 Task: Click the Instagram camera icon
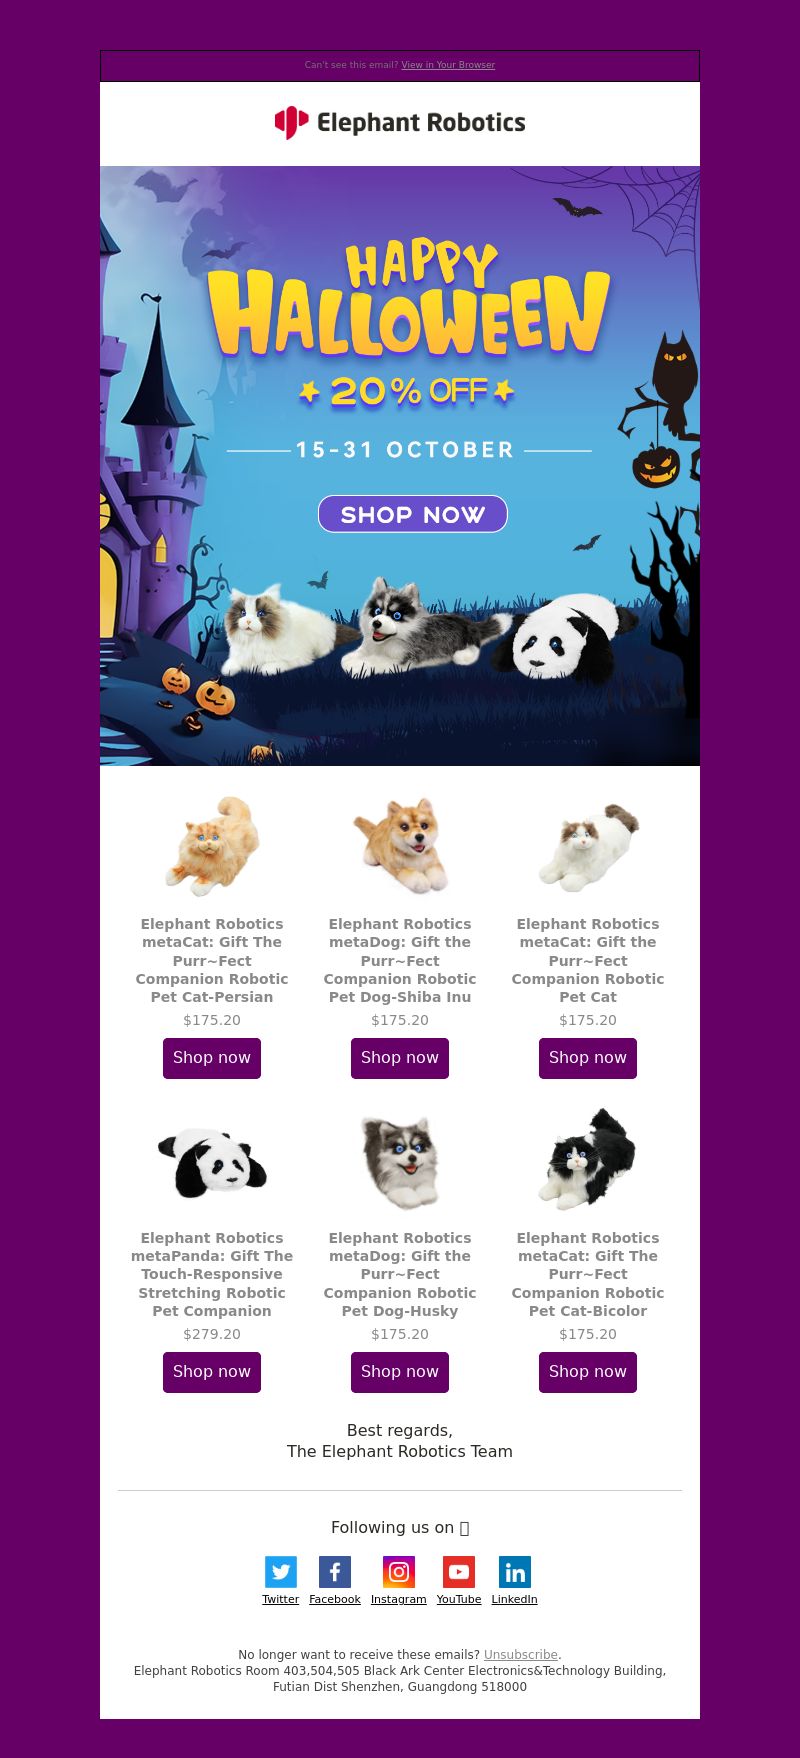pyautogui.click(x=399, y=1571)
